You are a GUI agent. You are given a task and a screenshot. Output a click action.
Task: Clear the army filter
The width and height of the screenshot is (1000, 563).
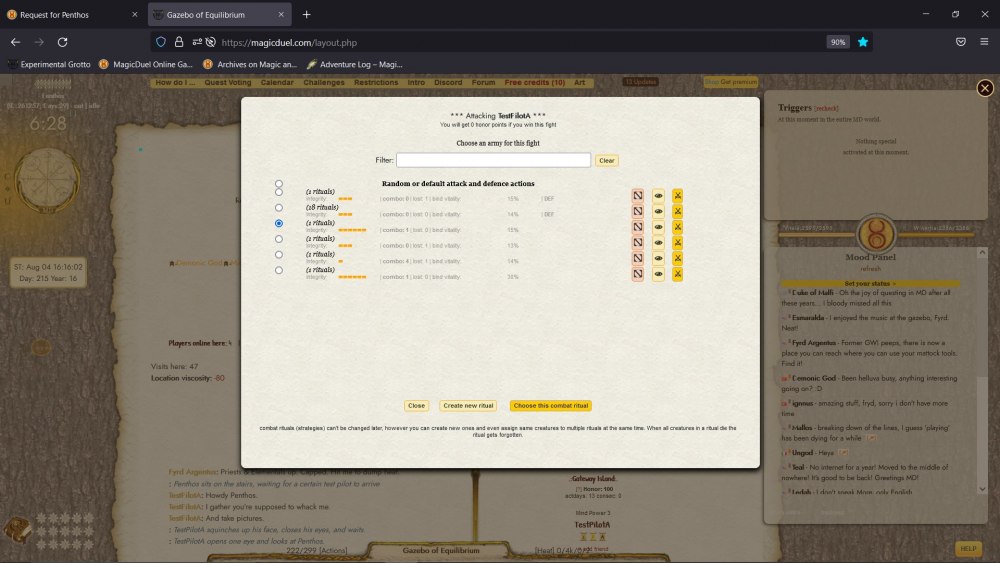[607, 160]
